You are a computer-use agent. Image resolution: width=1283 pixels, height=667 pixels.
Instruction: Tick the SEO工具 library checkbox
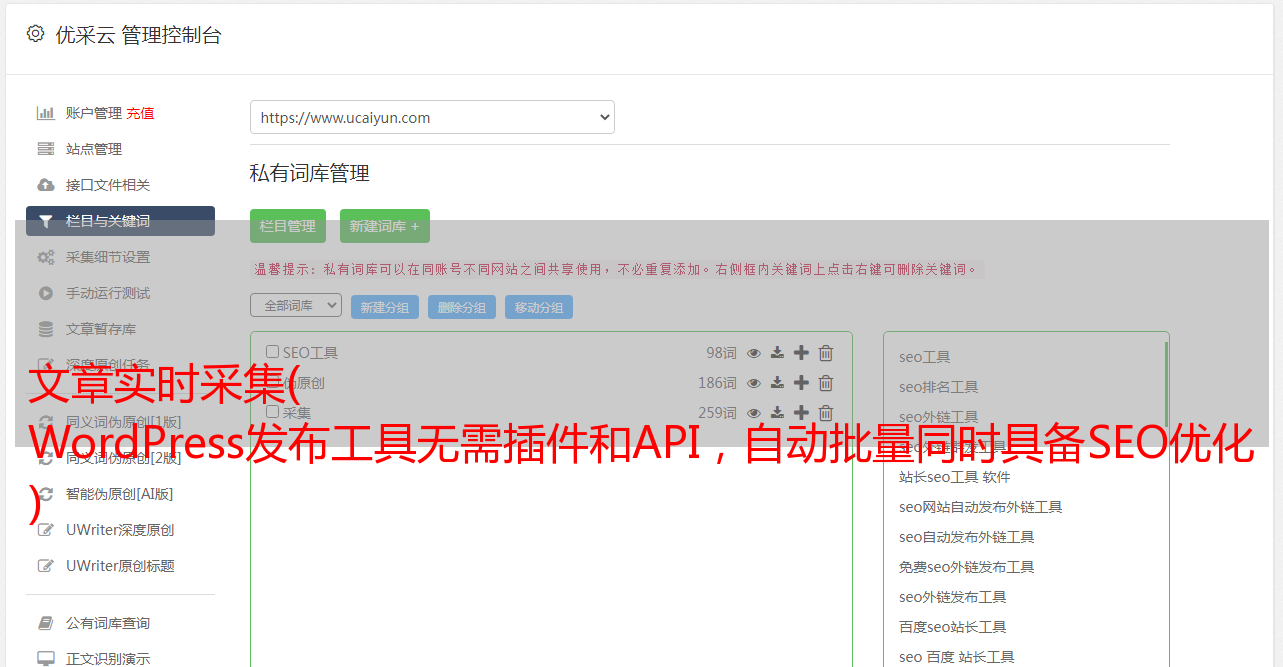pos(272,352)
